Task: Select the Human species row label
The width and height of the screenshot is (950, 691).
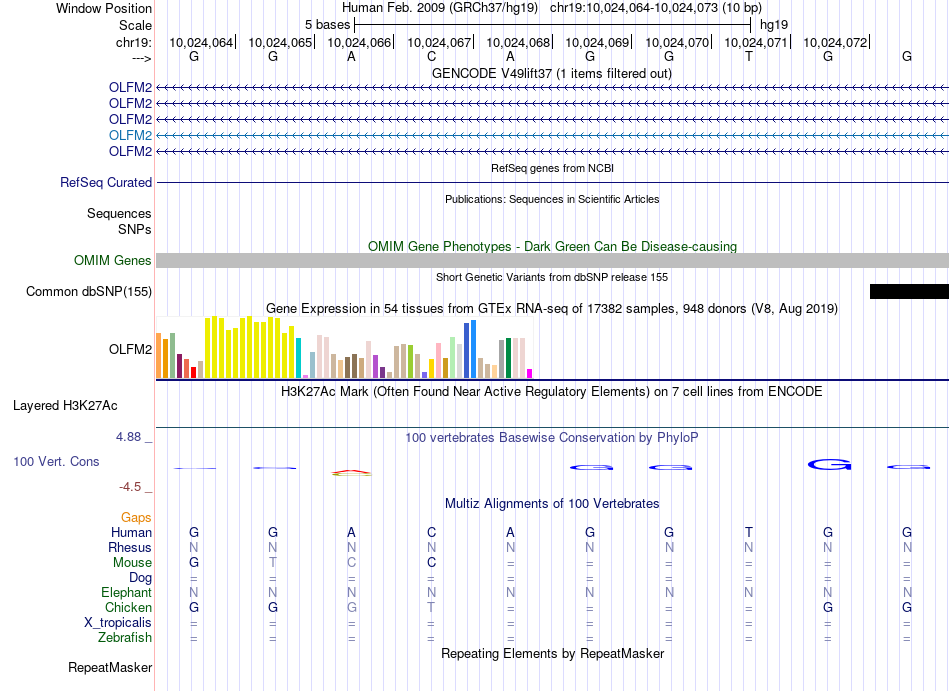Action: click(131, 532)
